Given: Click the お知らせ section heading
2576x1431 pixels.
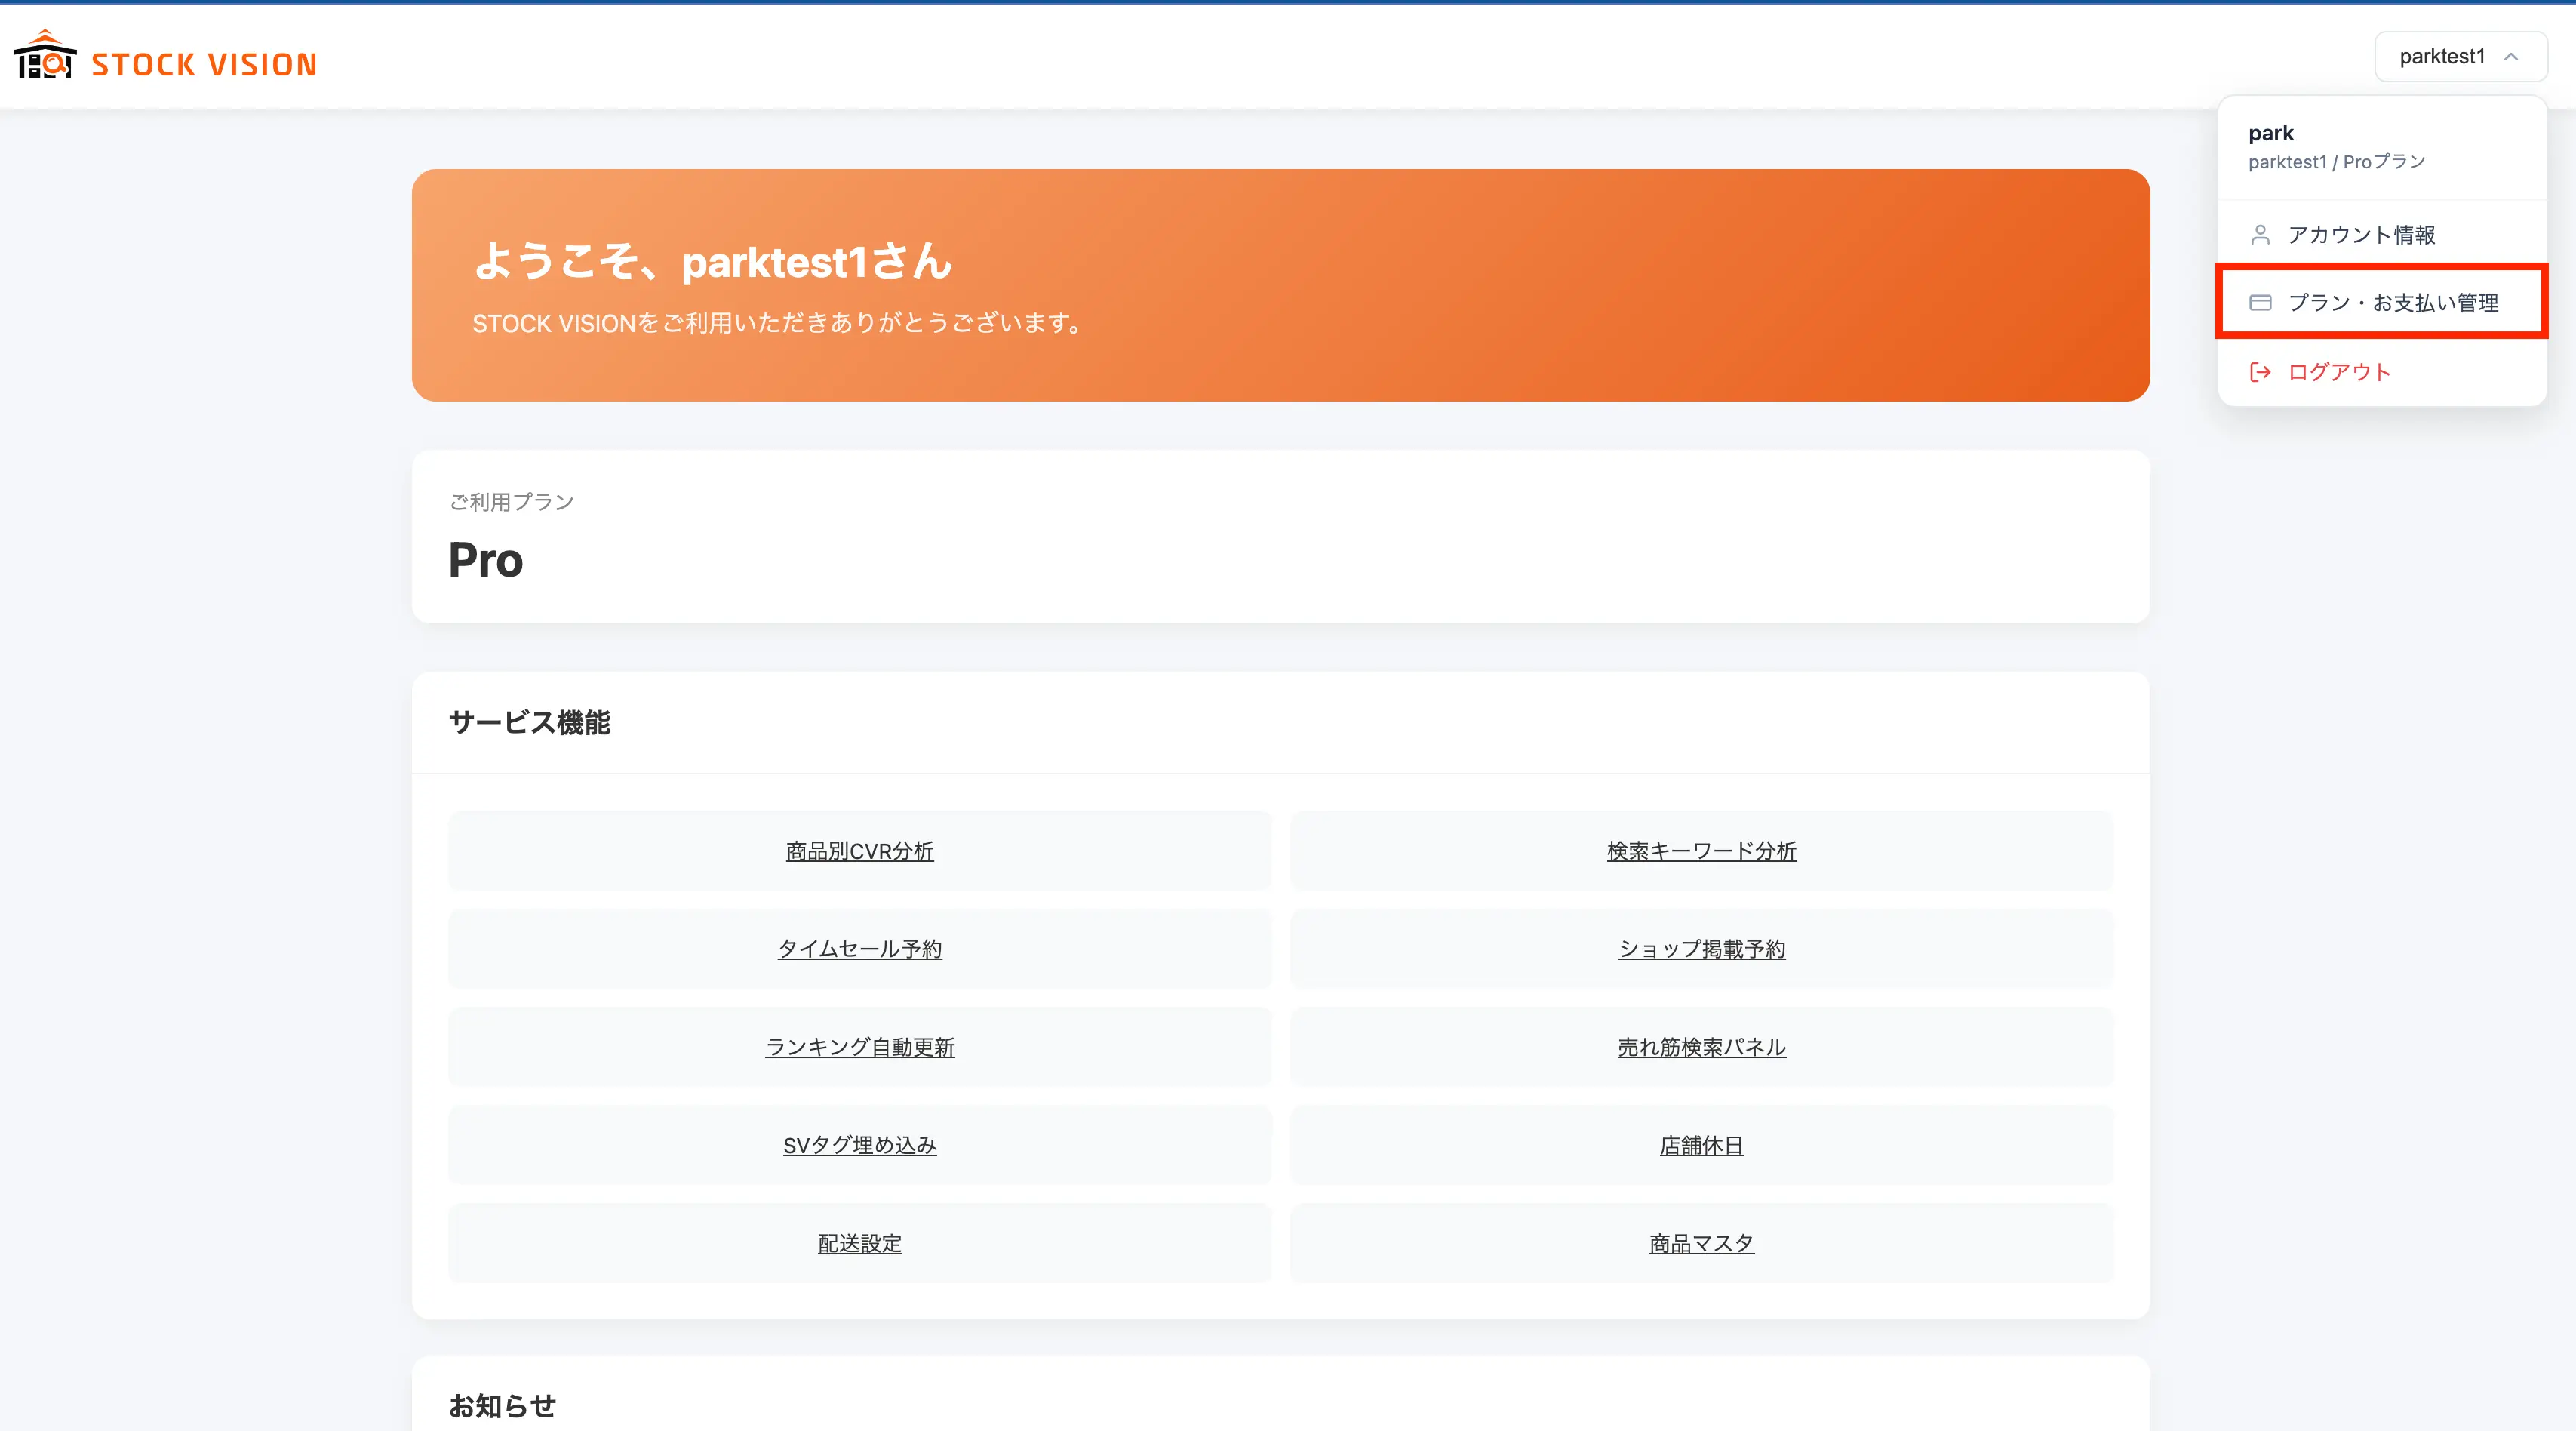Looking at the screenshot, I should click(502, 1406).
